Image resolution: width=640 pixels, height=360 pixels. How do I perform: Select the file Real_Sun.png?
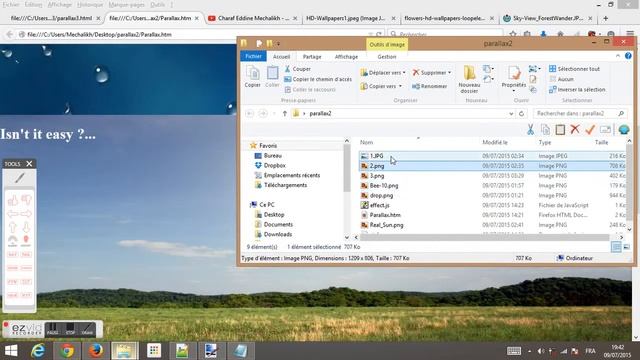pyautogui.click(x=492, y=224)
